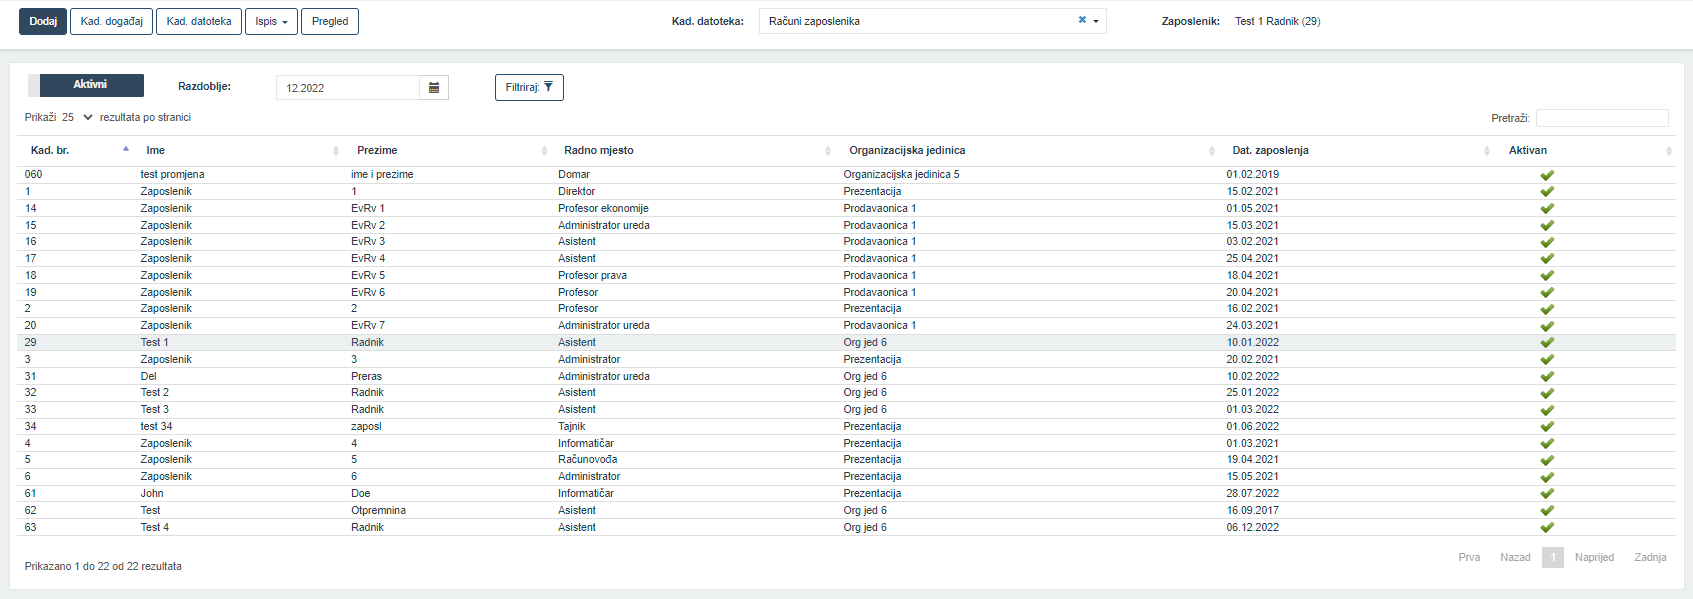
Task: Click 'test 34' name cell
Action: (x=156, y=426)
